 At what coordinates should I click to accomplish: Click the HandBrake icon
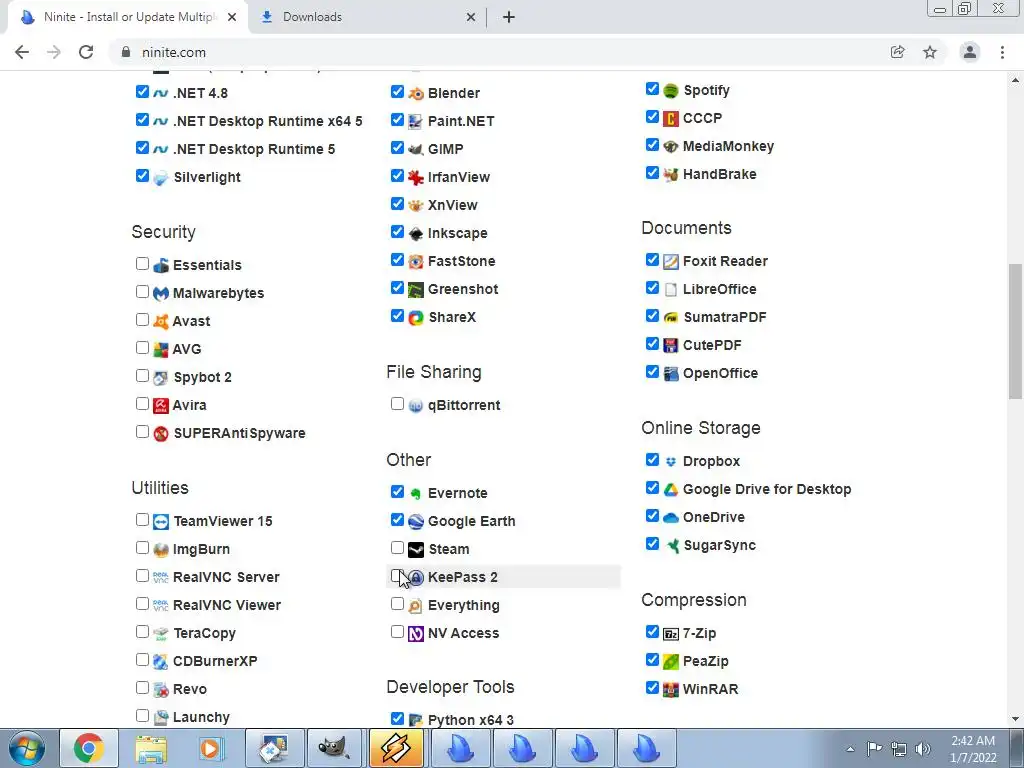(x=671, y=174)
